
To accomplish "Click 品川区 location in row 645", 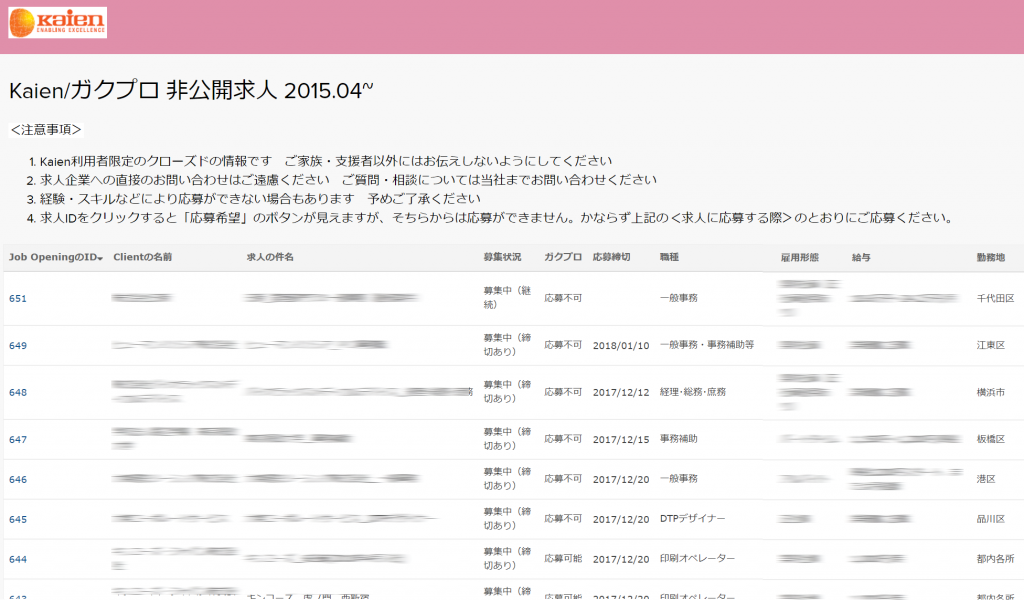I will (x=991, y=519).
